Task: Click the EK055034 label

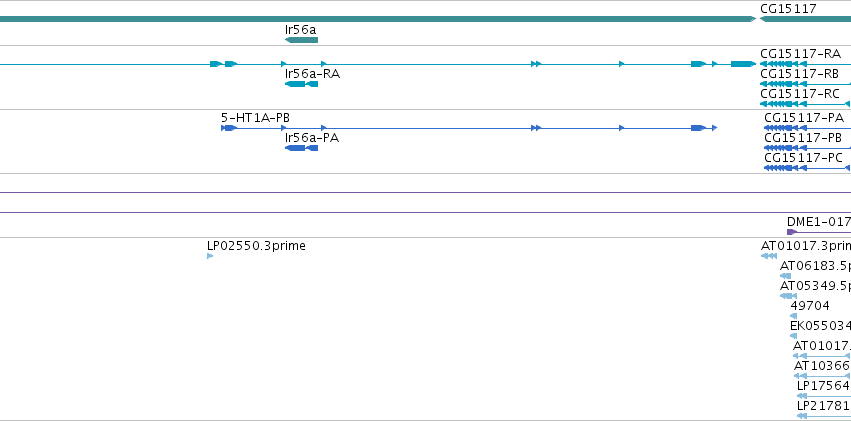Action: pos(820,326)
